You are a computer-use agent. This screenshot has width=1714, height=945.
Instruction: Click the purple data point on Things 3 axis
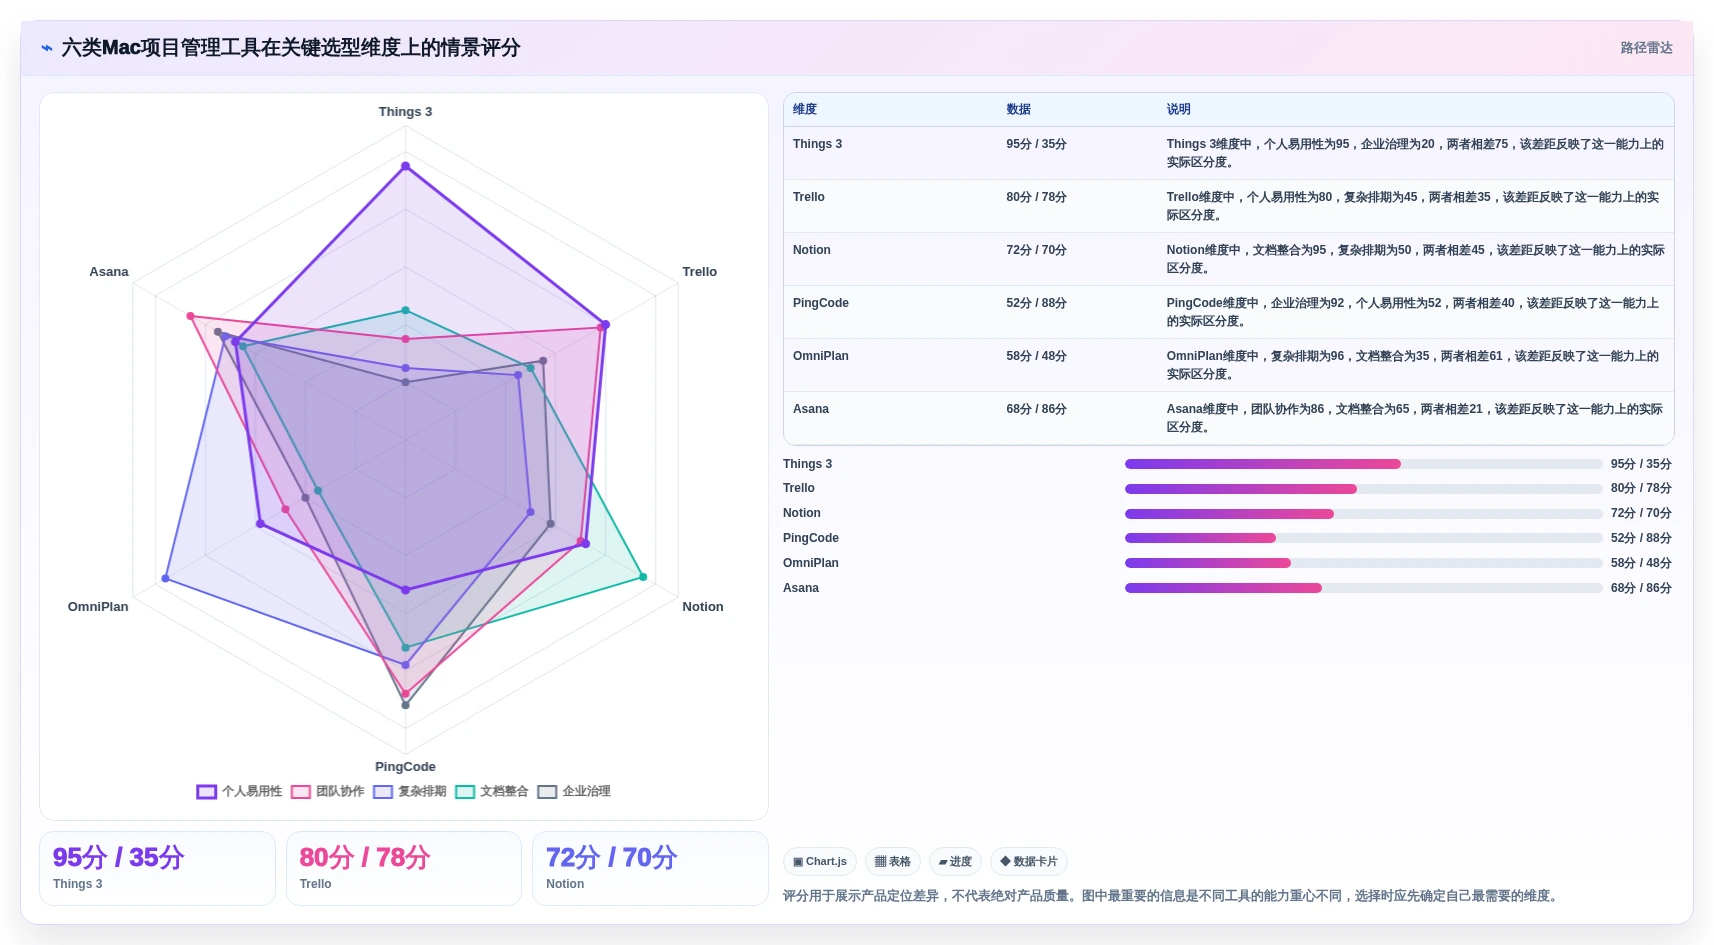pos(405,166)
